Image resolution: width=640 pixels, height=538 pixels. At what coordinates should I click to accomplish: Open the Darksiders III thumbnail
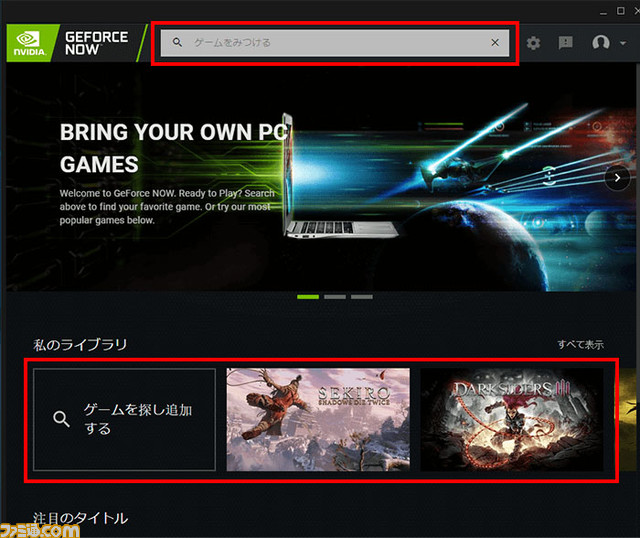(x=512, y=420)
